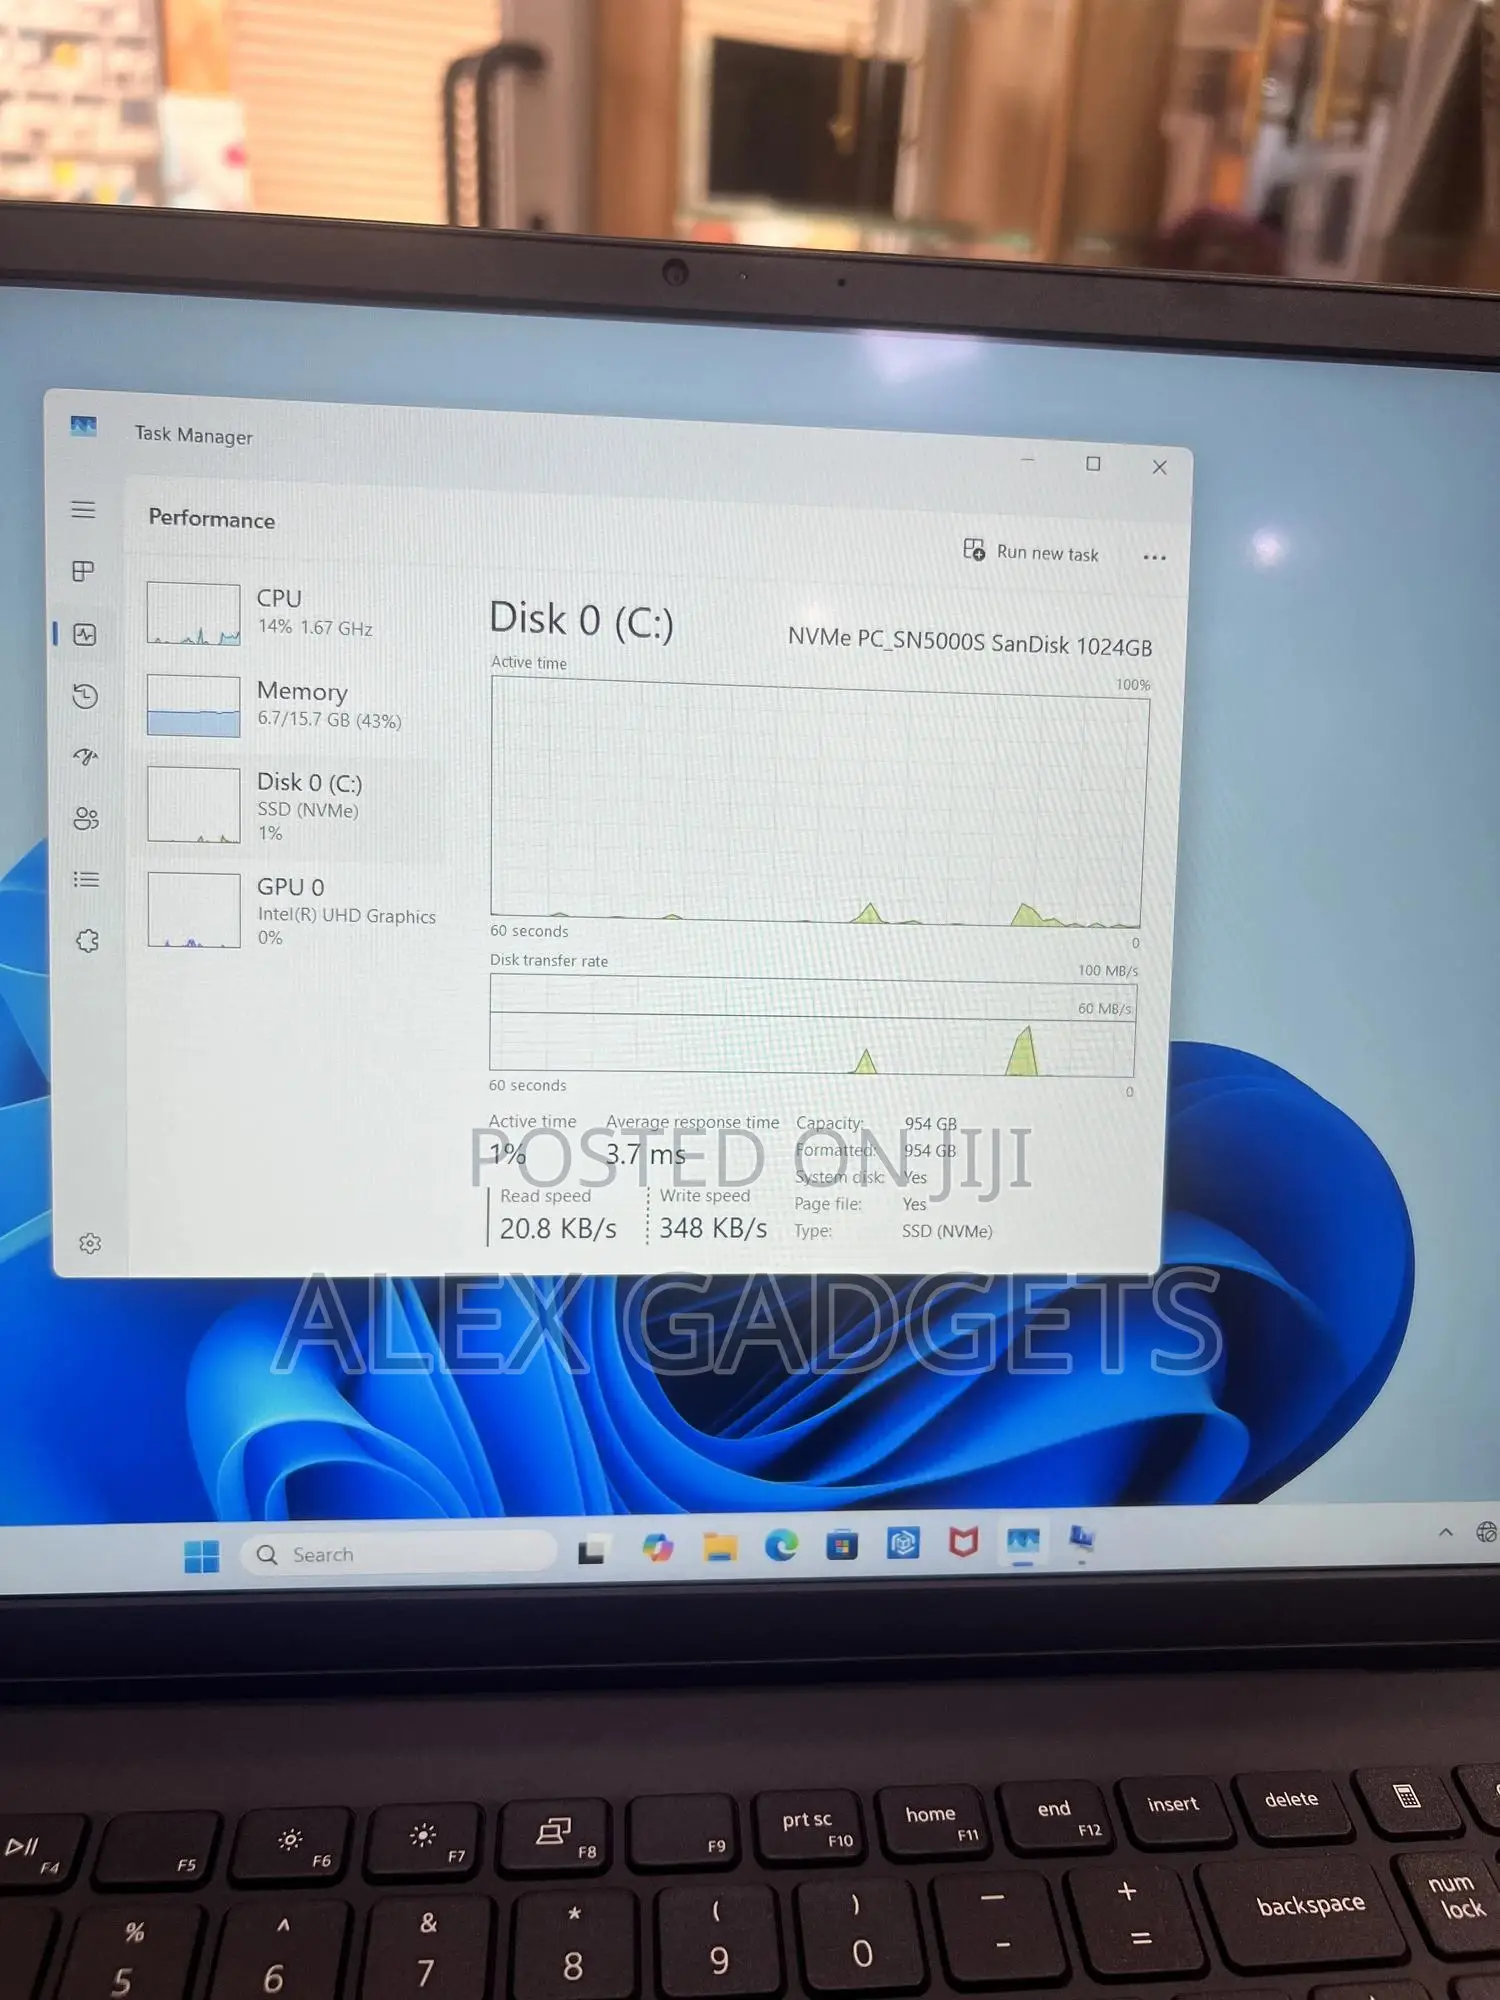This screenshot has height=2000, width=1500.
Task: Click the Read speed 20.8 KB/s value
Action: pyautogui.click(x=558, y=1228)
